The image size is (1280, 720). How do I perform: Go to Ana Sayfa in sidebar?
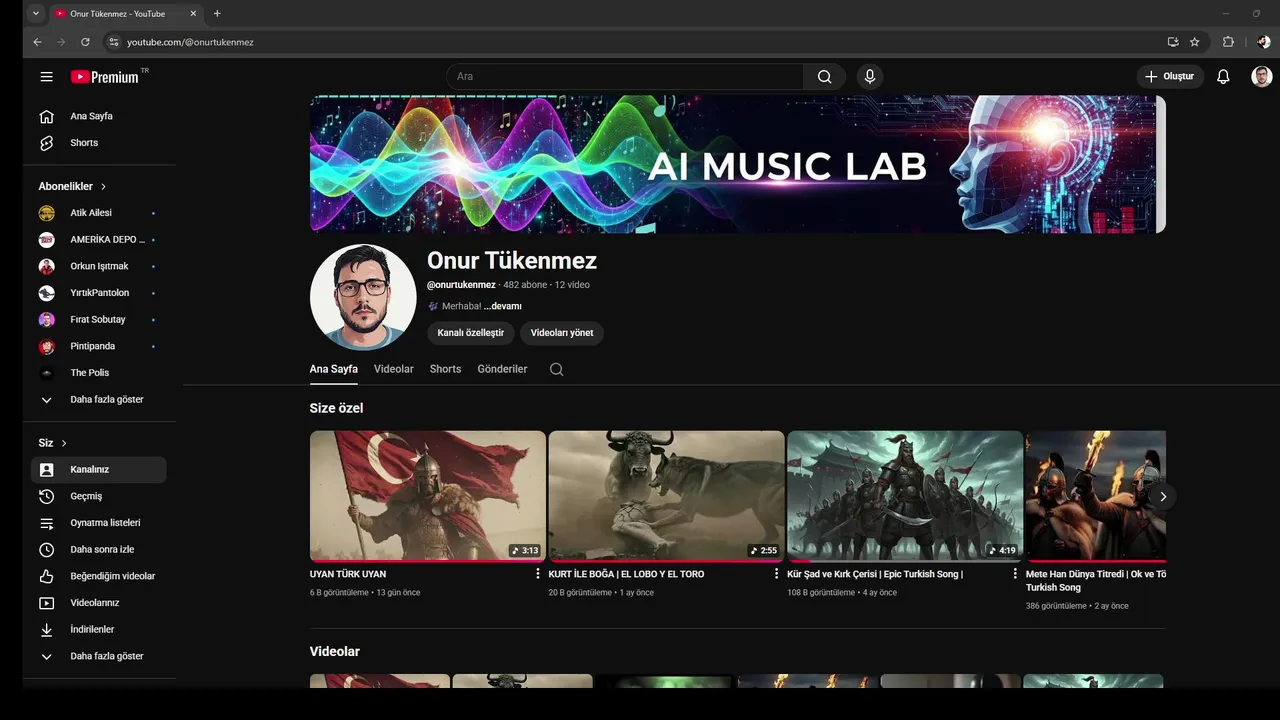click(98, 116)
